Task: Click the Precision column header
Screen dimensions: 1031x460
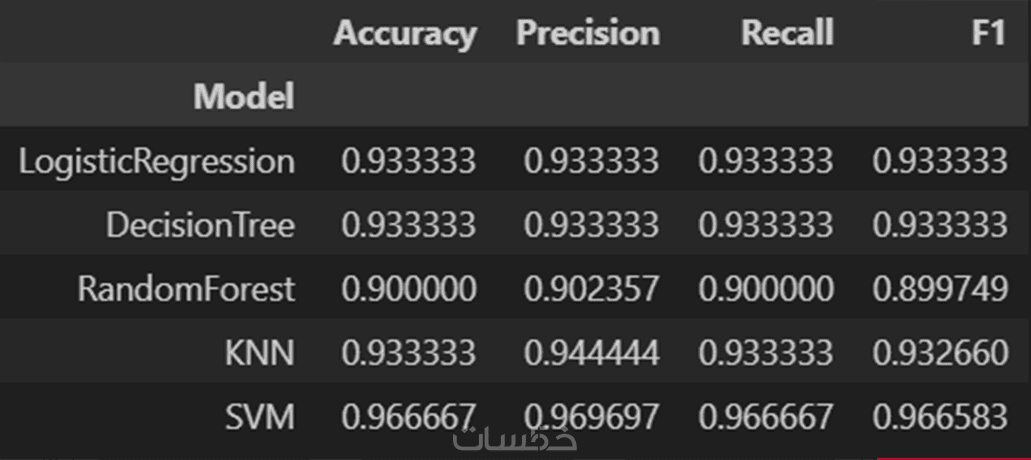Action: pos(587,33)
